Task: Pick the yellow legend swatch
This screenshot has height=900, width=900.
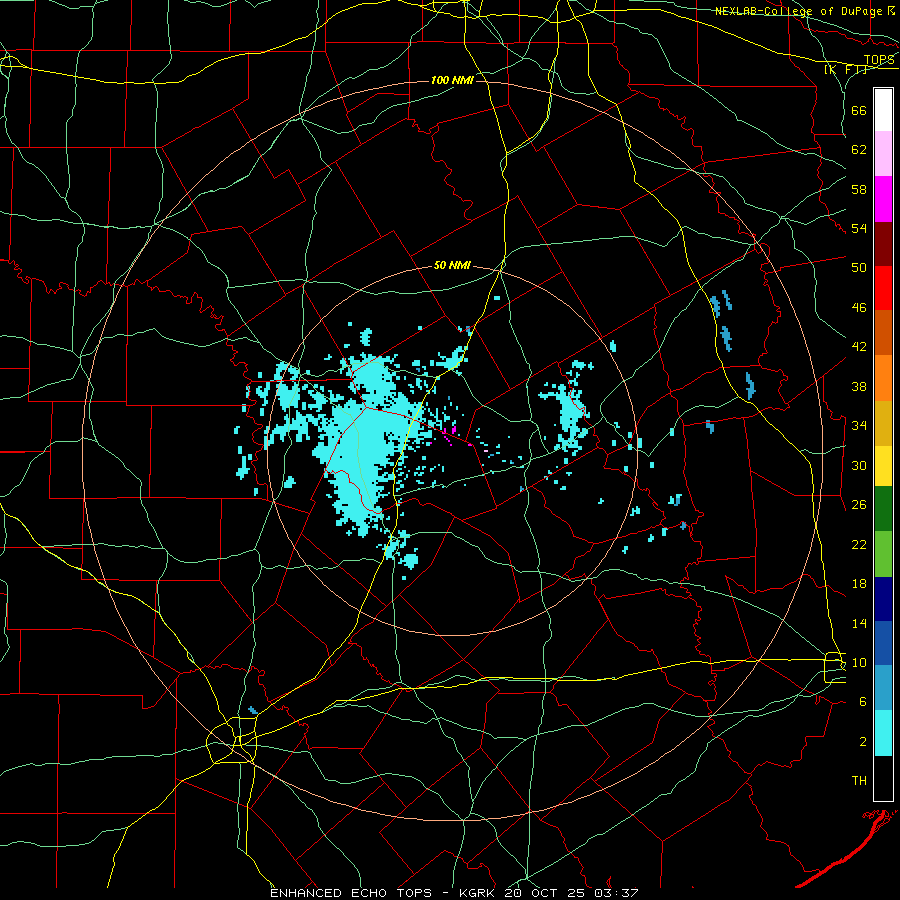Action: (x=883, y=466)
